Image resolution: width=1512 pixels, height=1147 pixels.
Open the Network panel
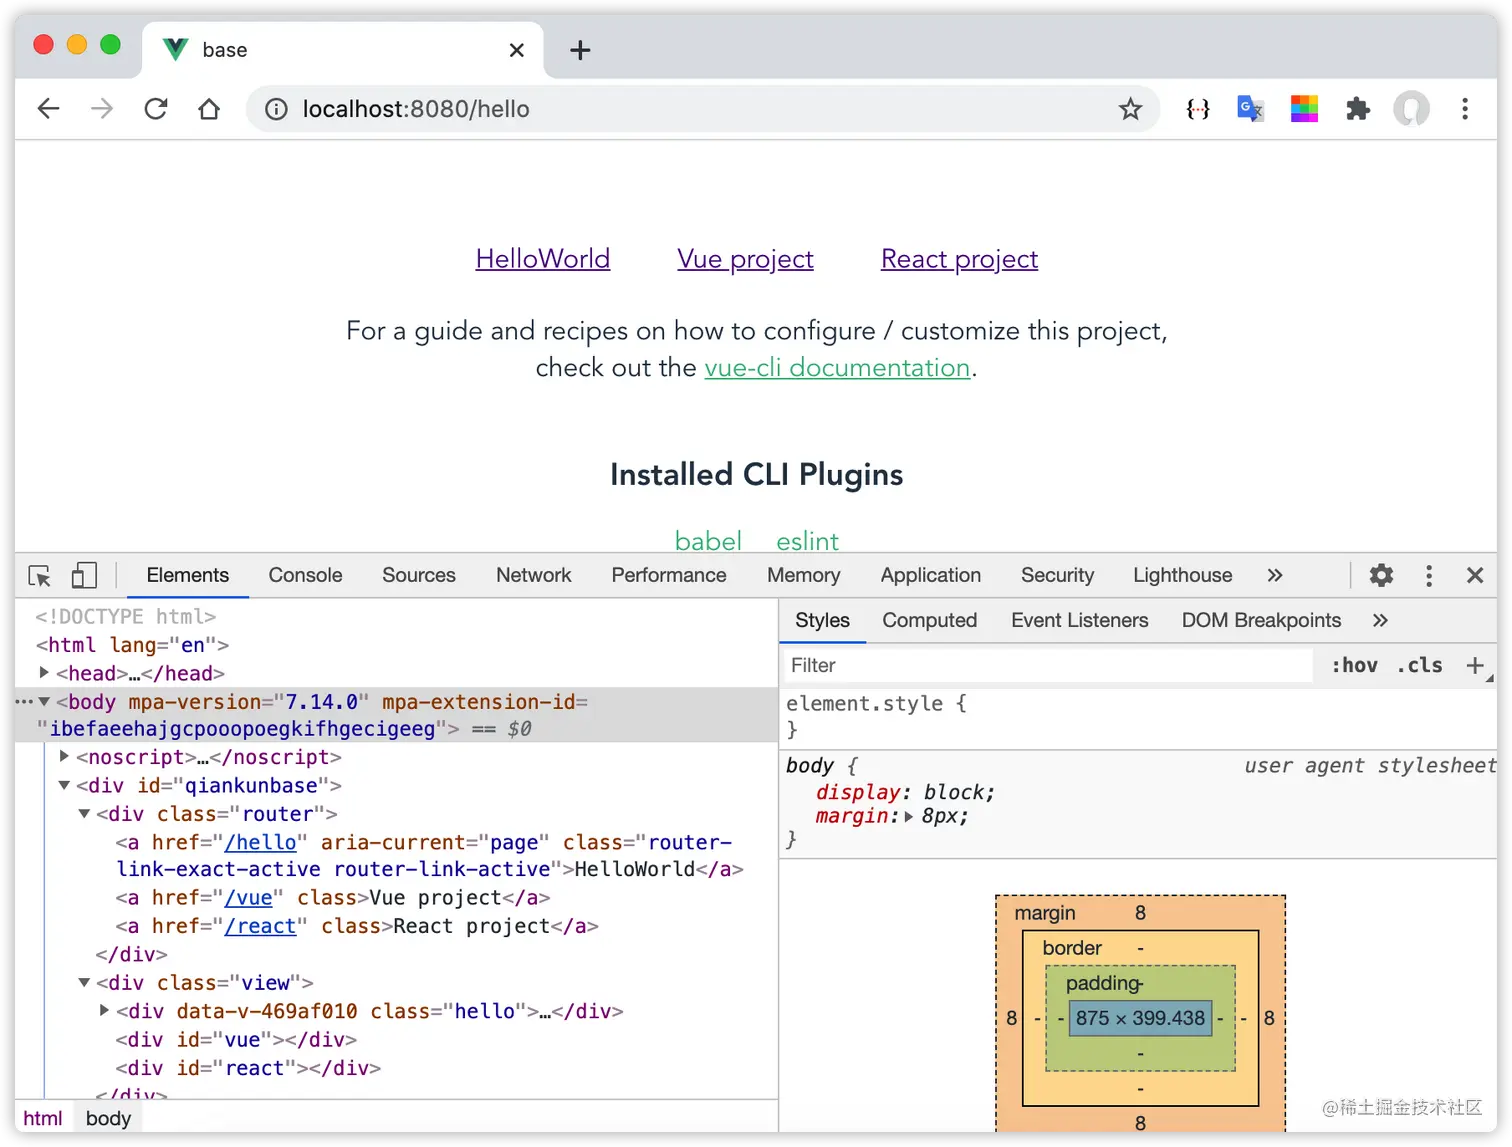click(534, 575)
